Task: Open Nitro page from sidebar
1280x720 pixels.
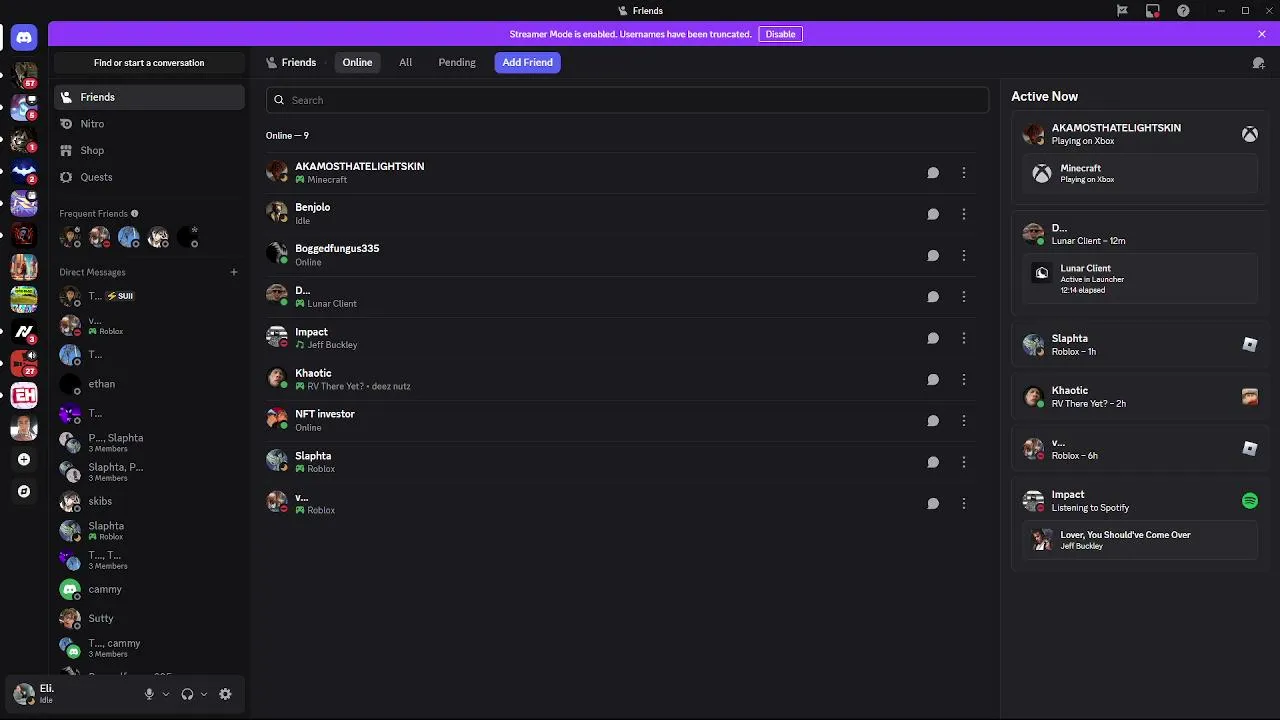Action: [149, 124]
